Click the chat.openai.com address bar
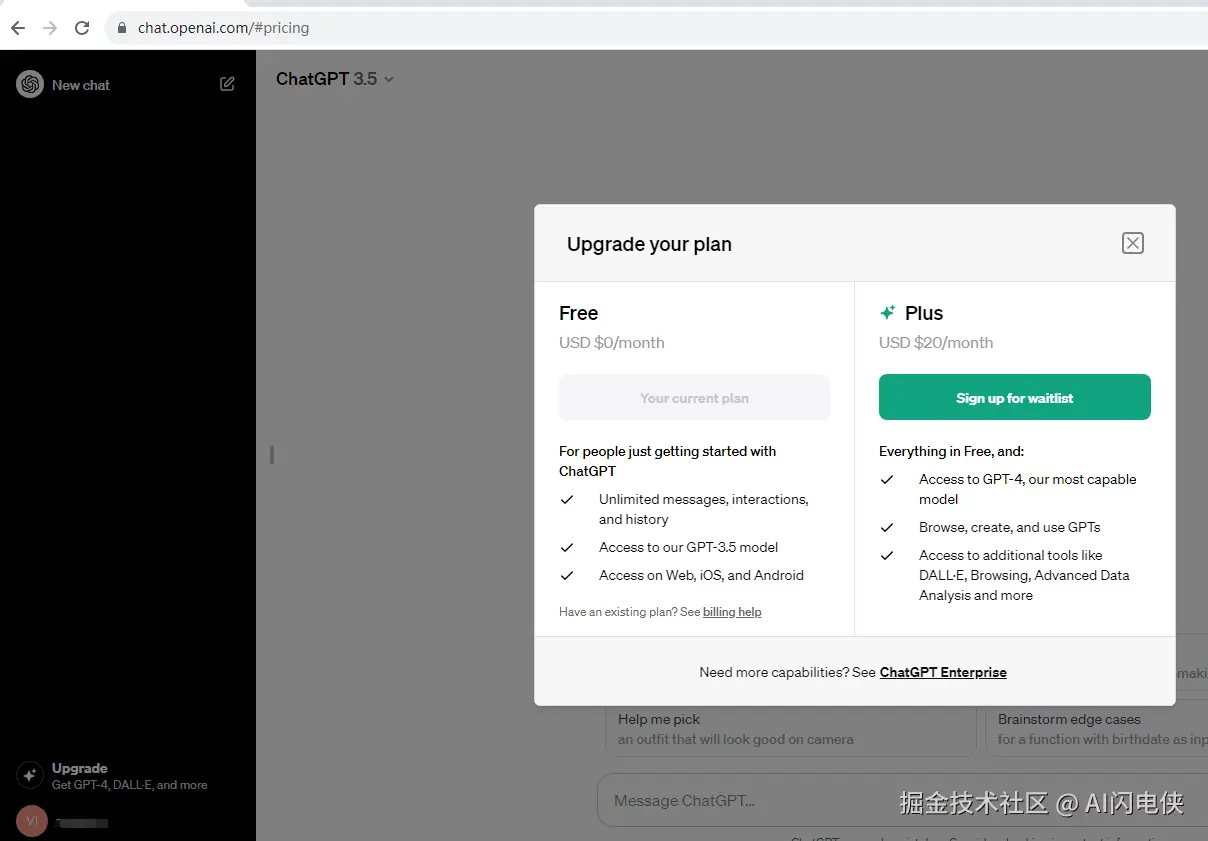This screenshot has width=1208, height=841. coord(656,28)
